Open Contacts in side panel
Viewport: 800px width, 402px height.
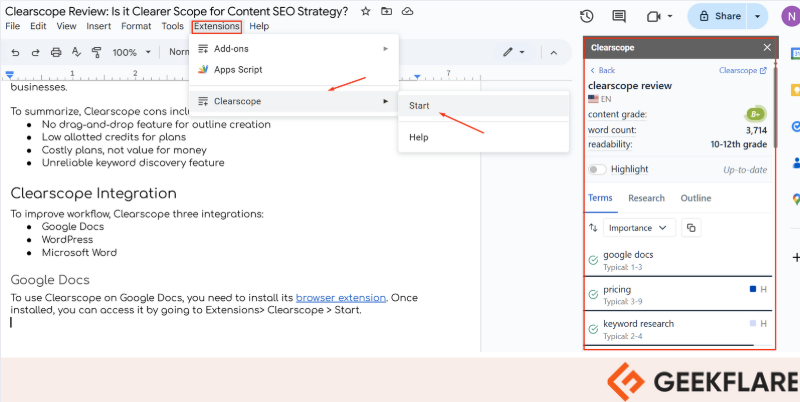click(x=795, y=163)
